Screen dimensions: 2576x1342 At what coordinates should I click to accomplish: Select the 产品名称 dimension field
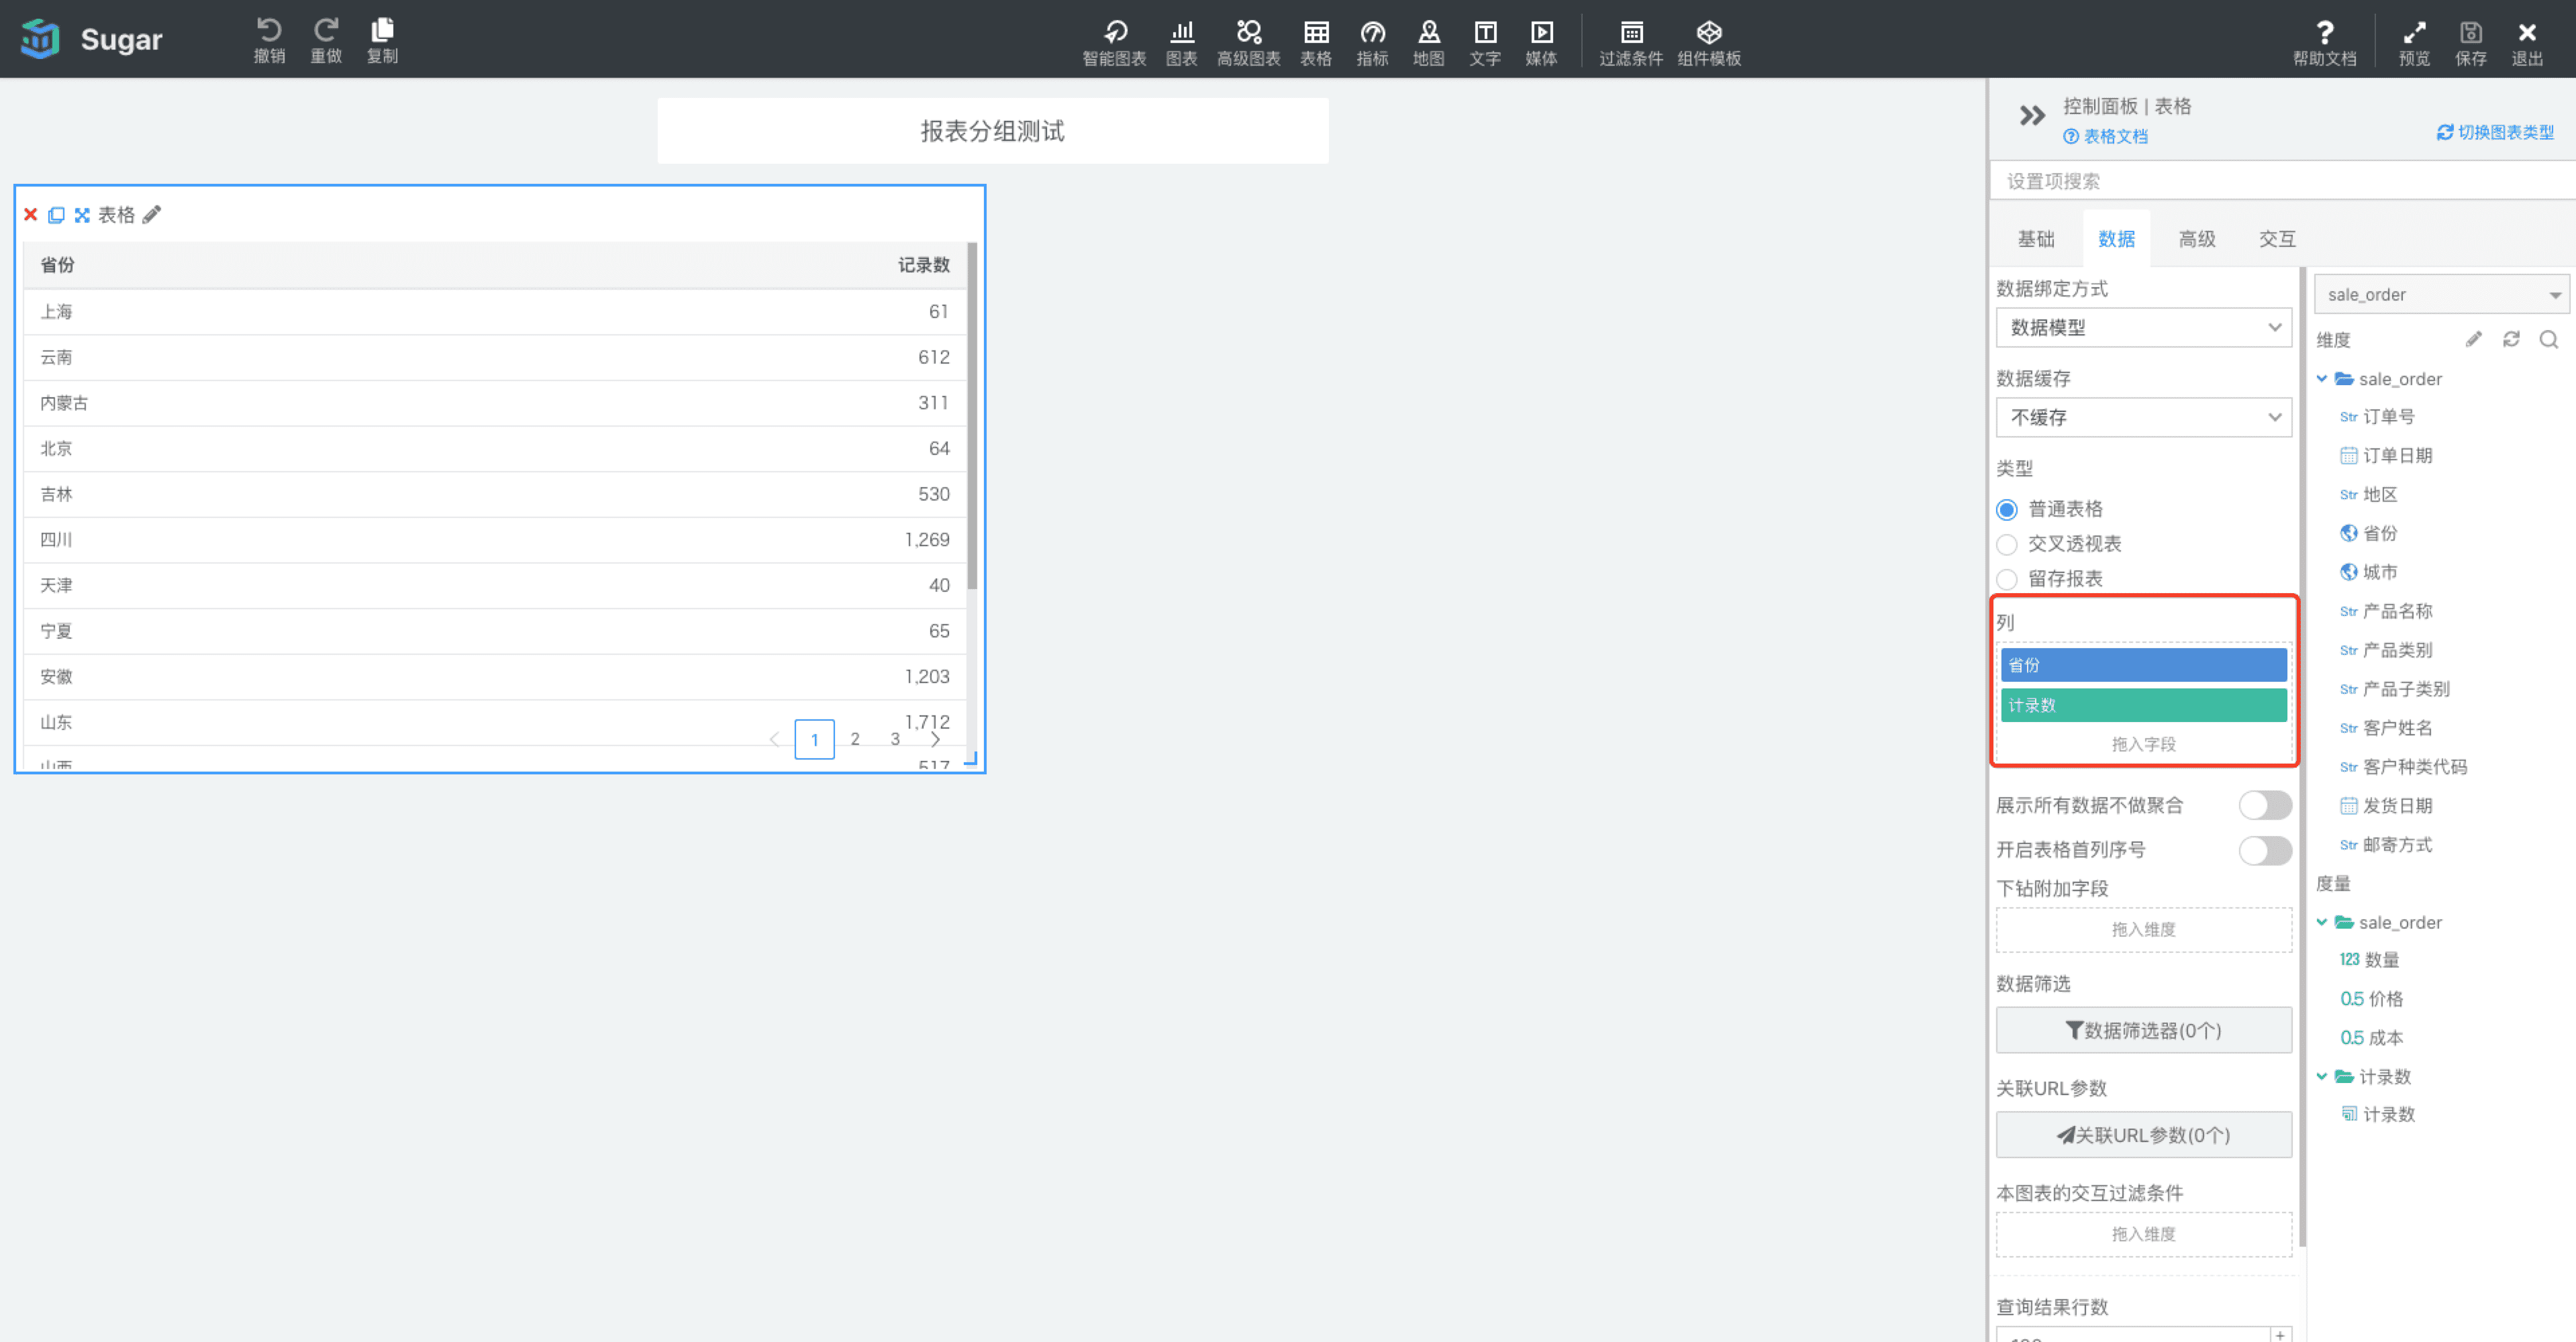tap(2386, 611)
